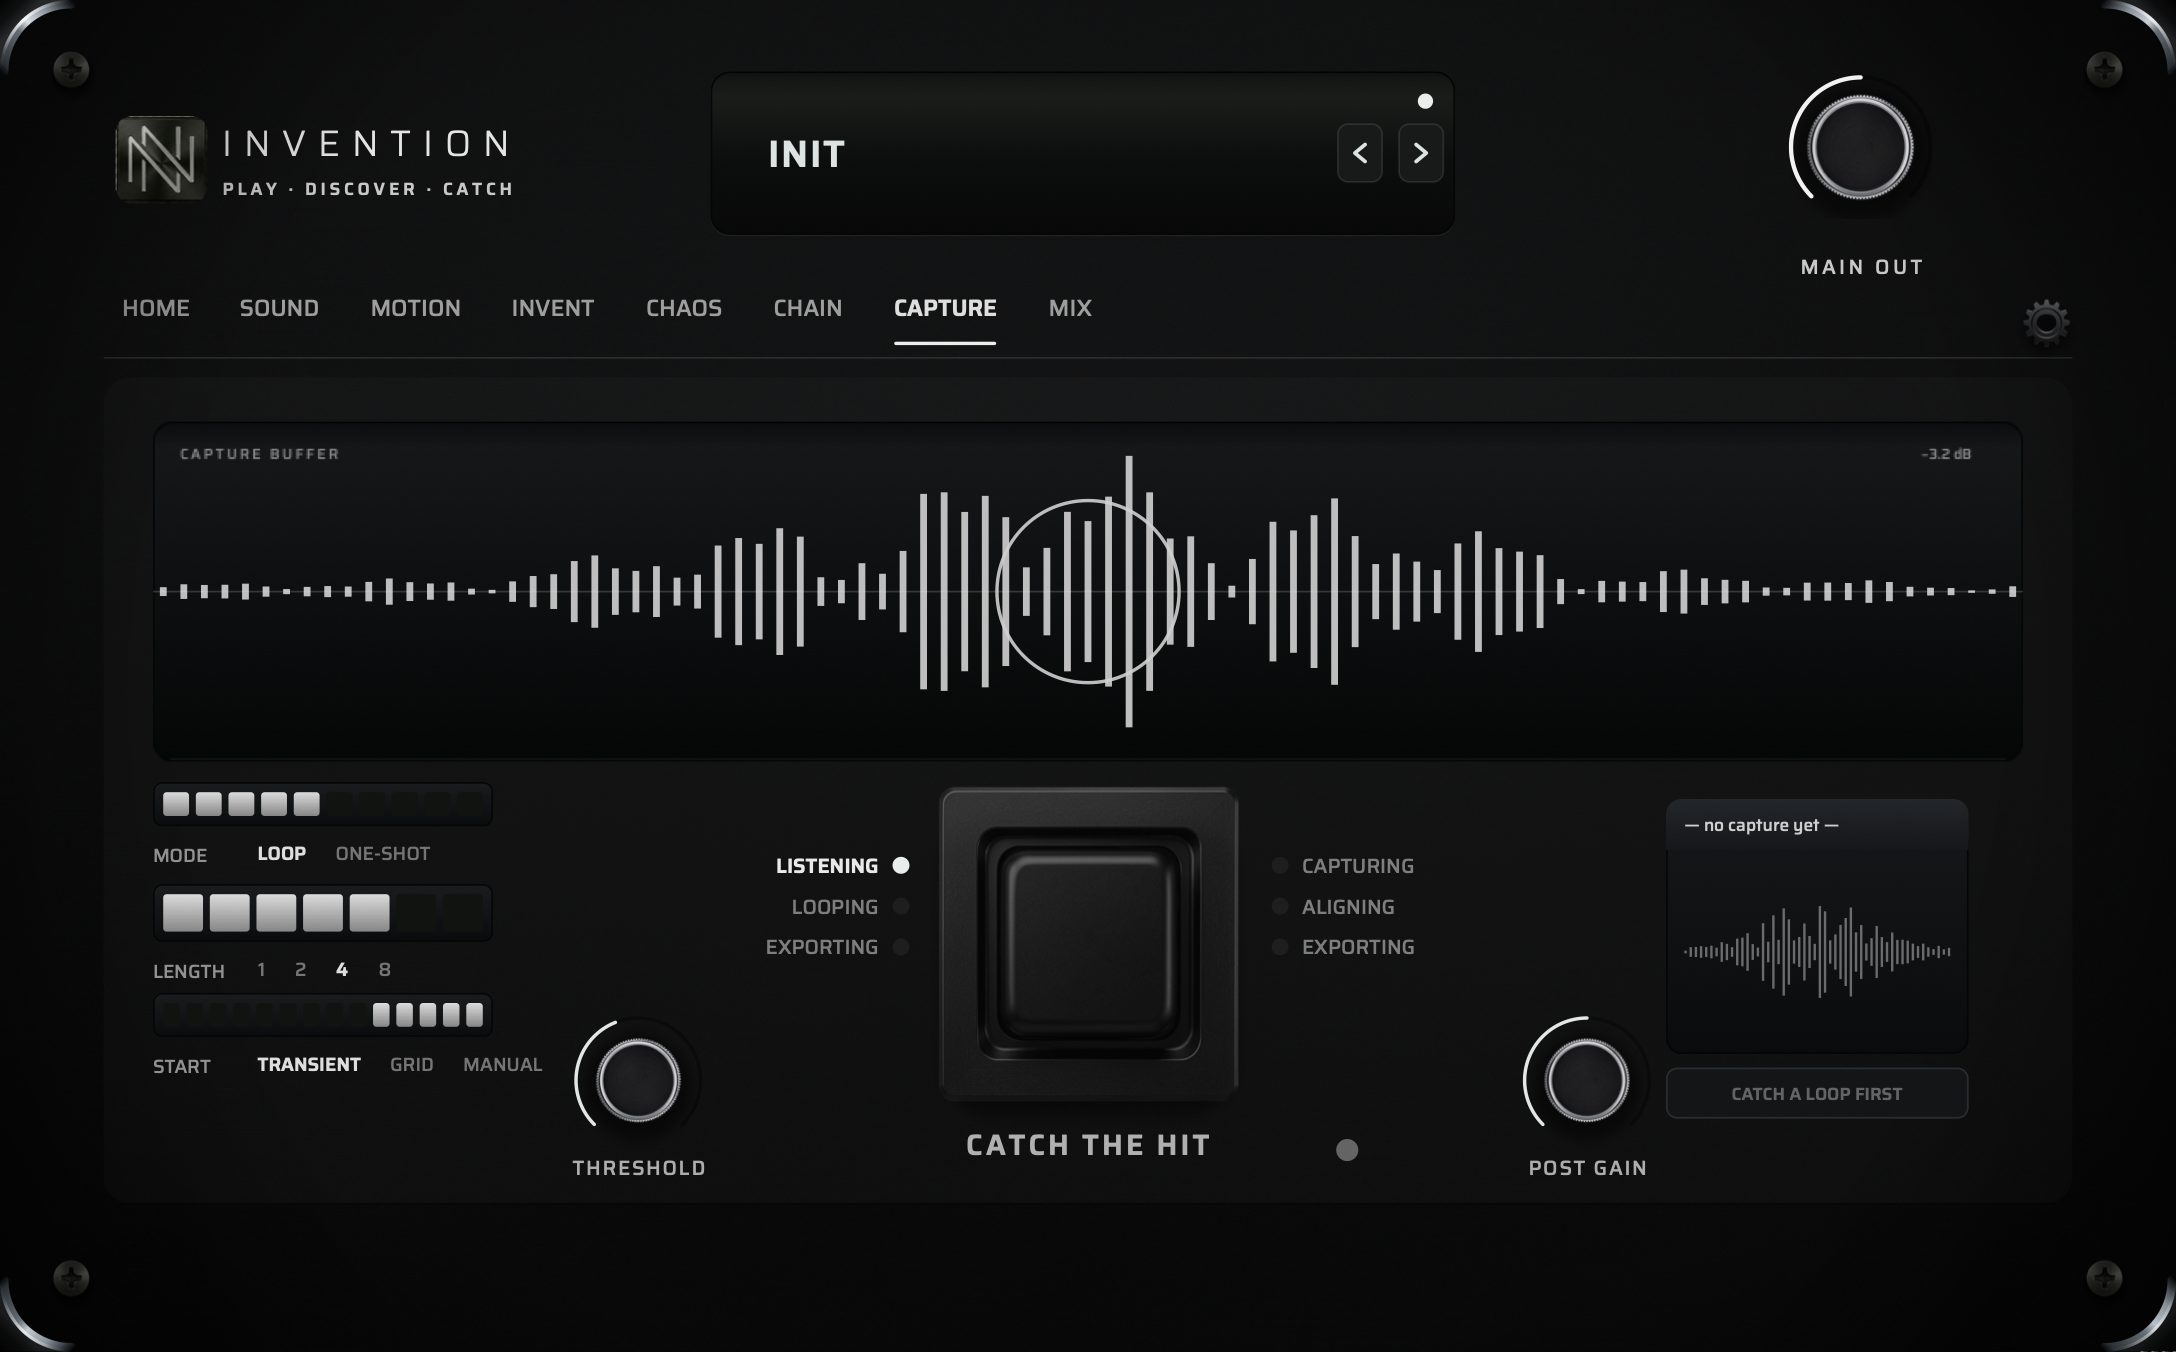Screen dimensions: 2176x1352
Task: Set mode to LOOP
Action: 282,854
